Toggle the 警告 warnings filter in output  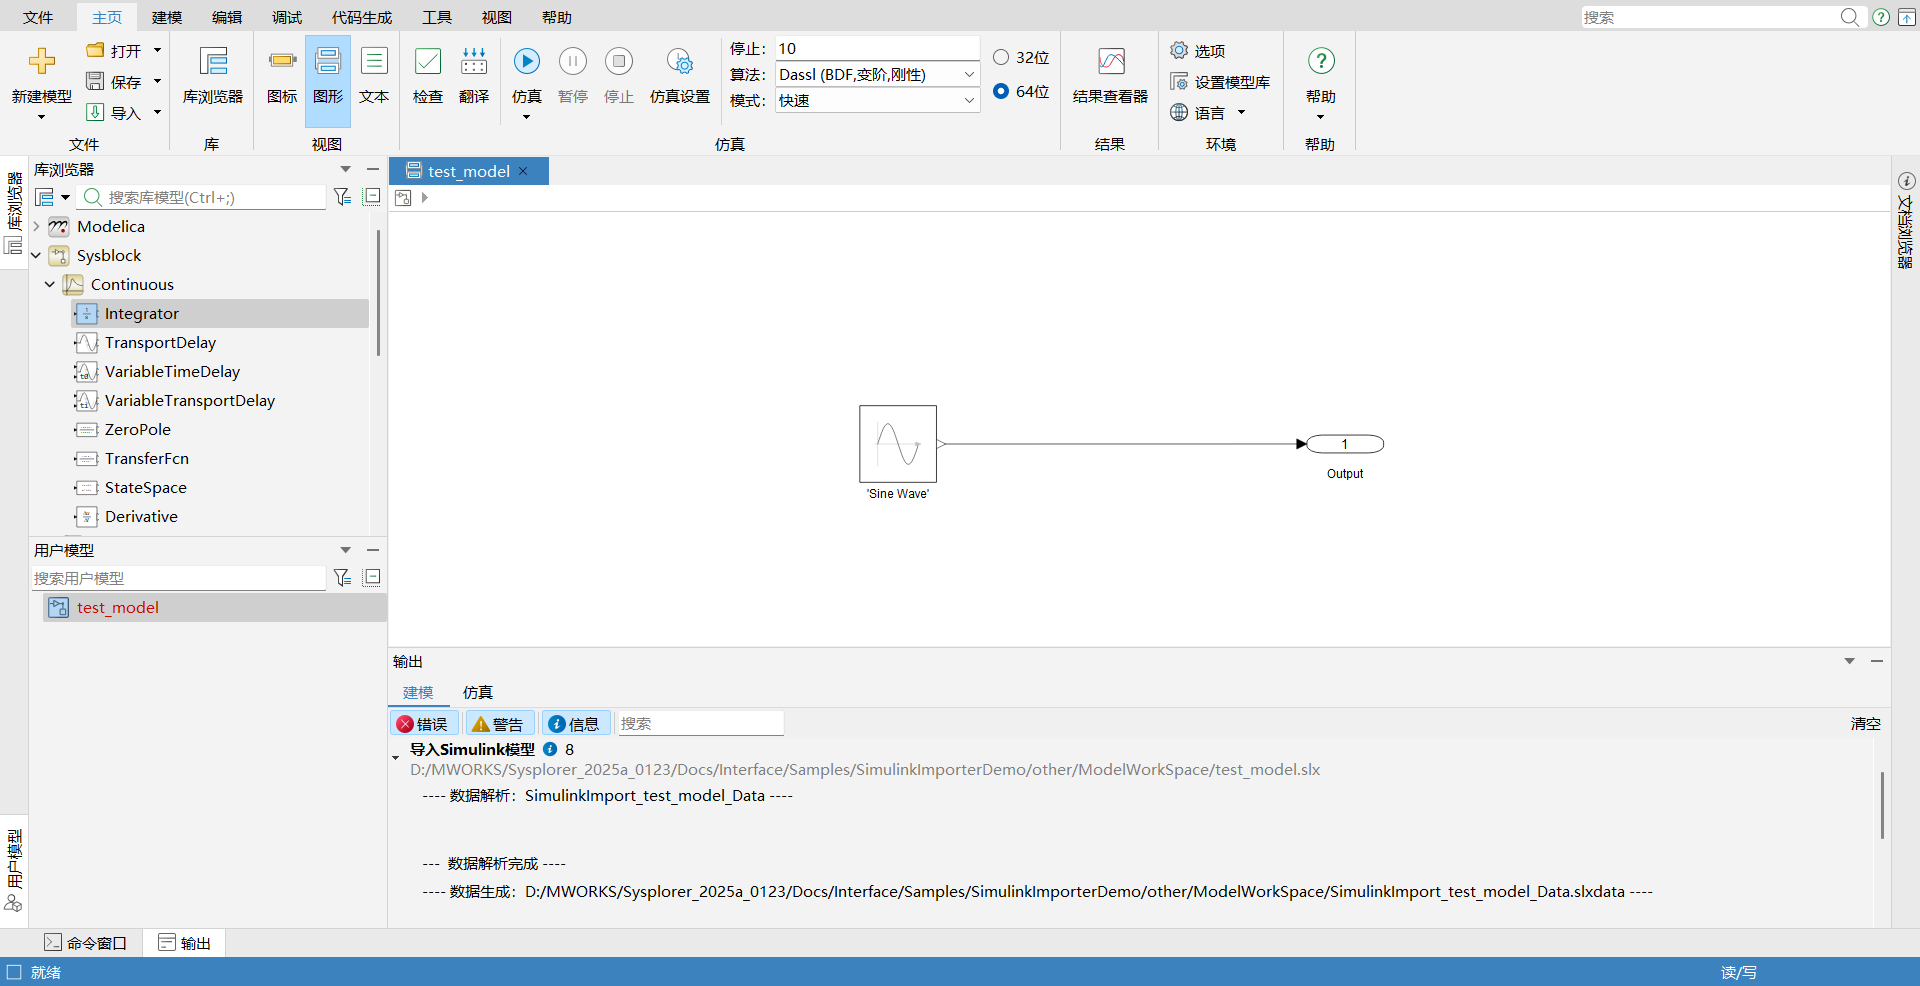pyautogui.click(x=499, y=723)
